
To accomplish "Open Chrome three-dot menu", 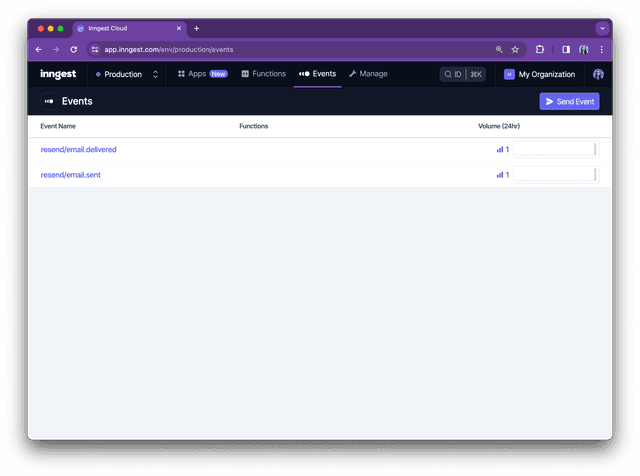I will click(602, 49).
